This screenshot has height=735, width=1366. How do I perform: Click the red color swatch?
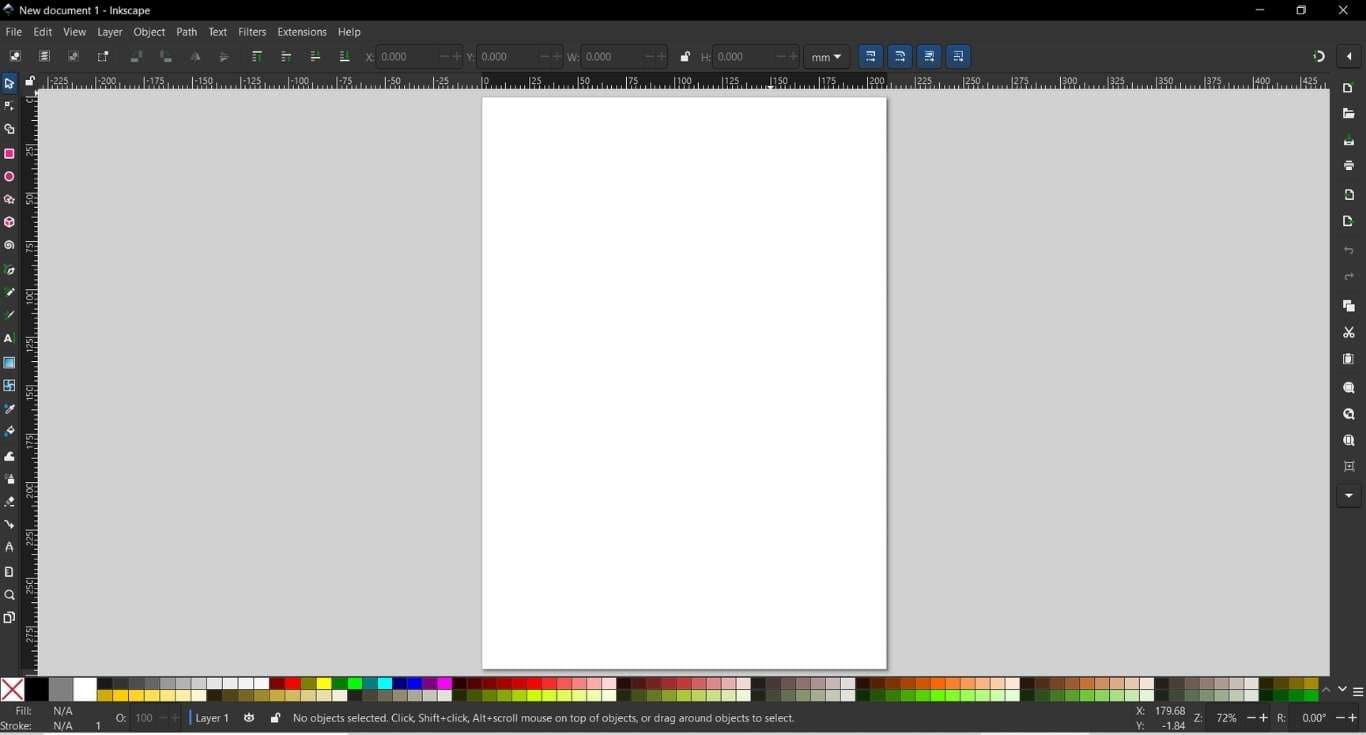click(x=294, y=684)
